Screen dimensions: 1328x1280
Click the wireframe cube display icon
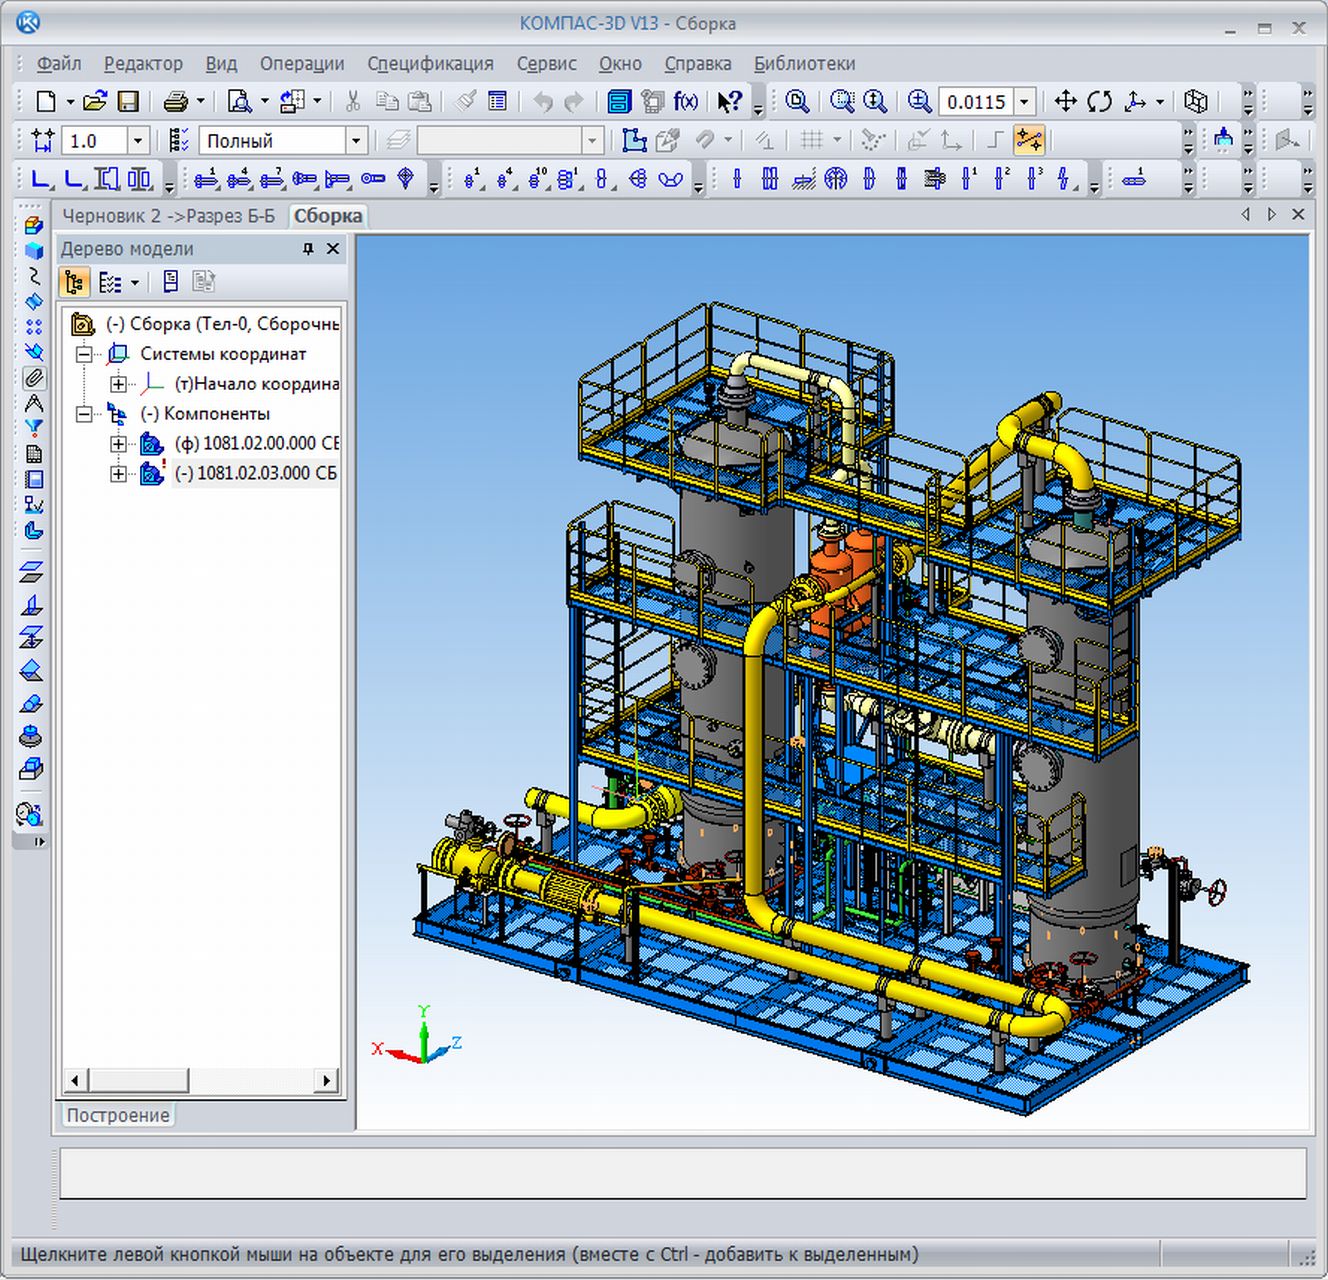[x=1195, y=101]
